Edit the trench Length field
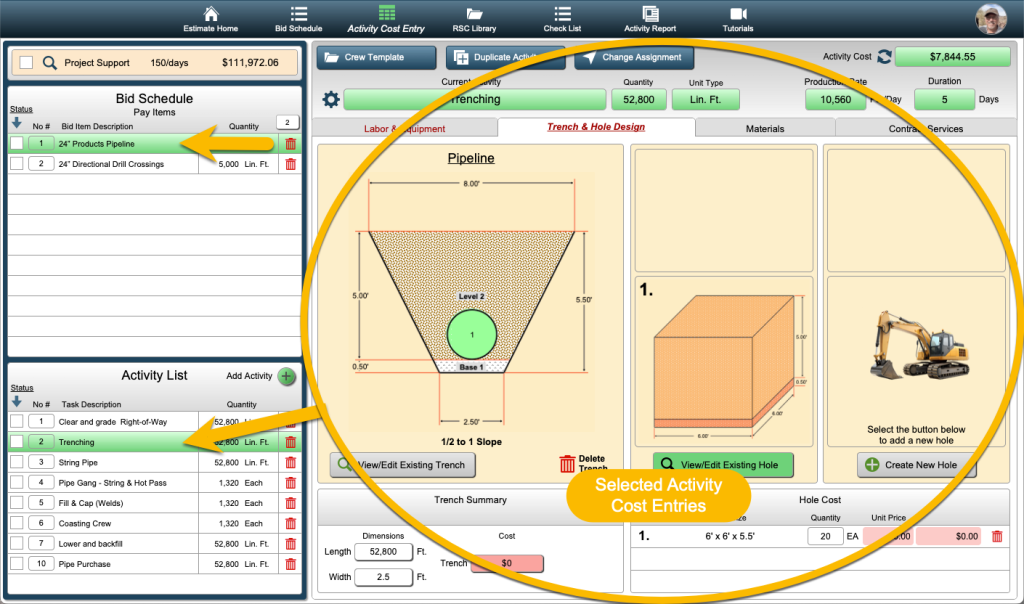Viewport: 1024px width, 604px height. click(383, 552)
